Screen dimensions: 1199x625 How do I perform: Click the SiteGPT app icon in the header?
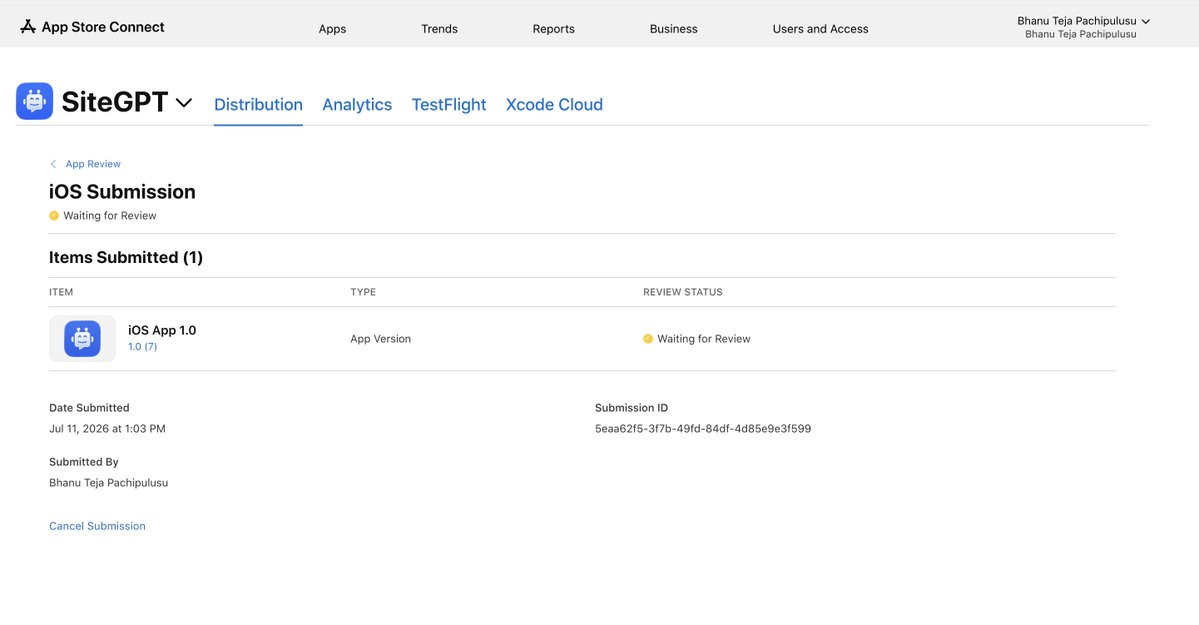[x=34, y=101]
